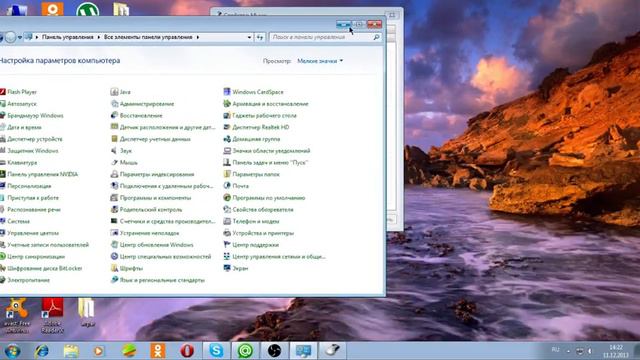Screen dimensions: 640x360
Task: Open Панель управления NVIDIA
Action: [x=39, y=174]
